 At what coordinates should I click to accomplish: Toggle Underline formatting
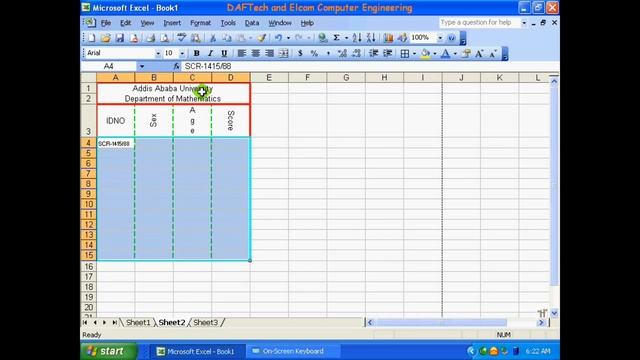pyautogui.click(x=224, y=53)
